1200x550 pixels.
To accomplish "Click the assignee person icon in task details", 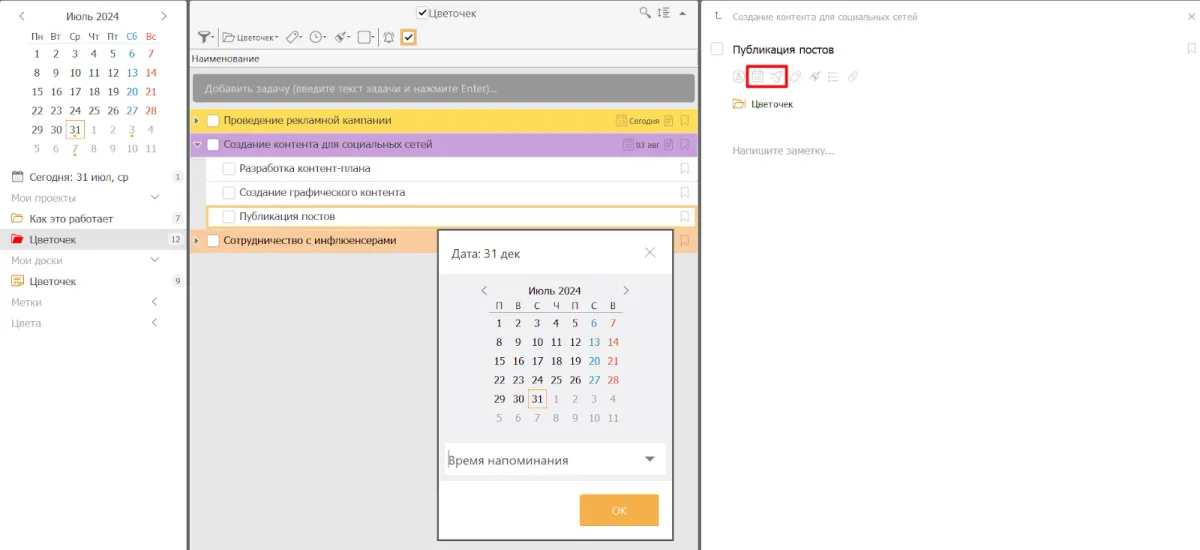I will click(x=738, y=76).
